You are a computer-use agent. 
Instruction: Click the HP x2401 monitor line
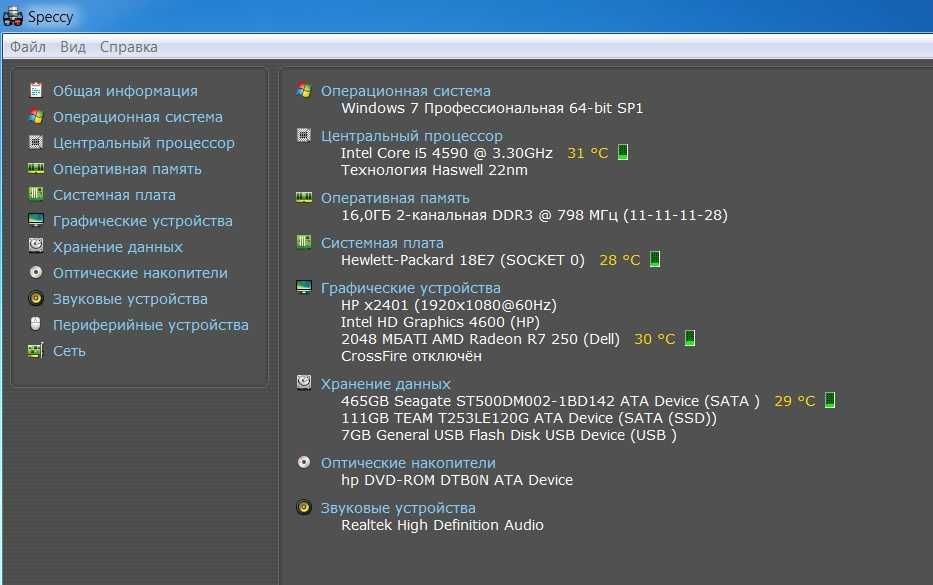tap(449, 306)
